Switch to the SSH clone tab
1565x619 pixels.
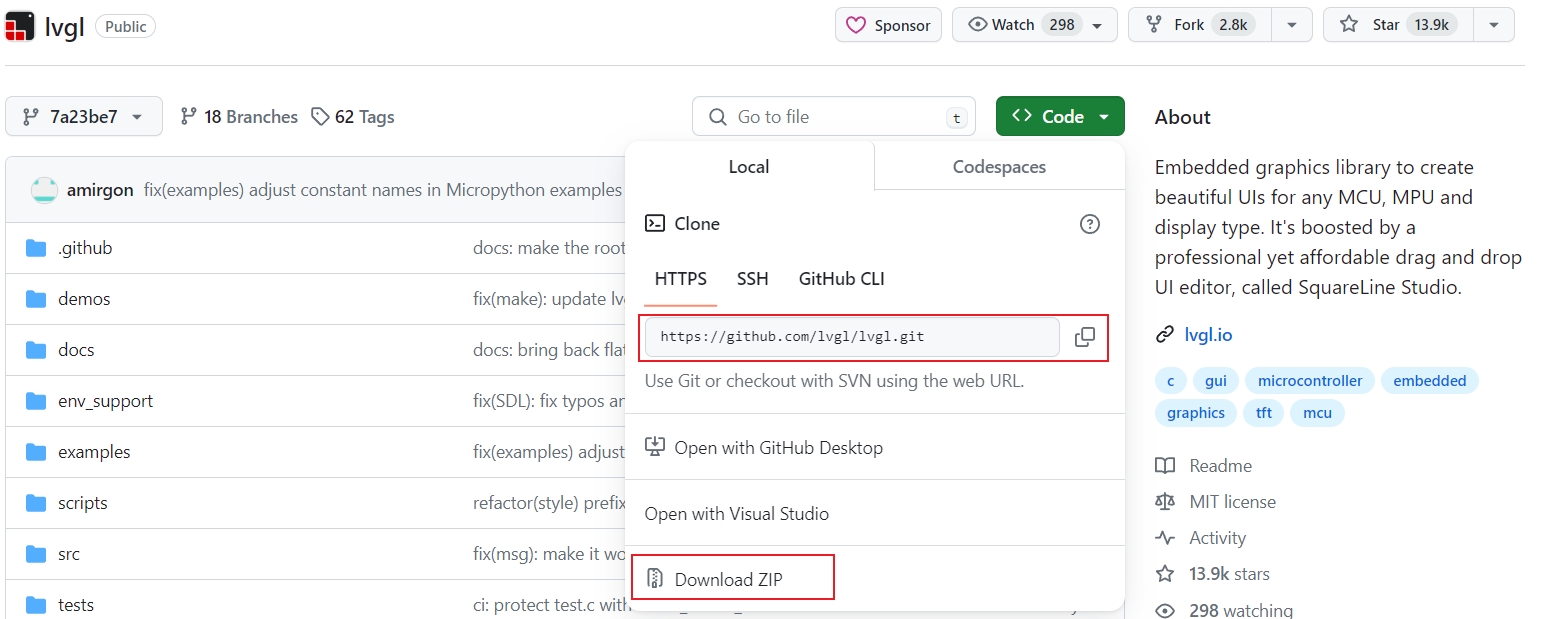coord(752,279)
